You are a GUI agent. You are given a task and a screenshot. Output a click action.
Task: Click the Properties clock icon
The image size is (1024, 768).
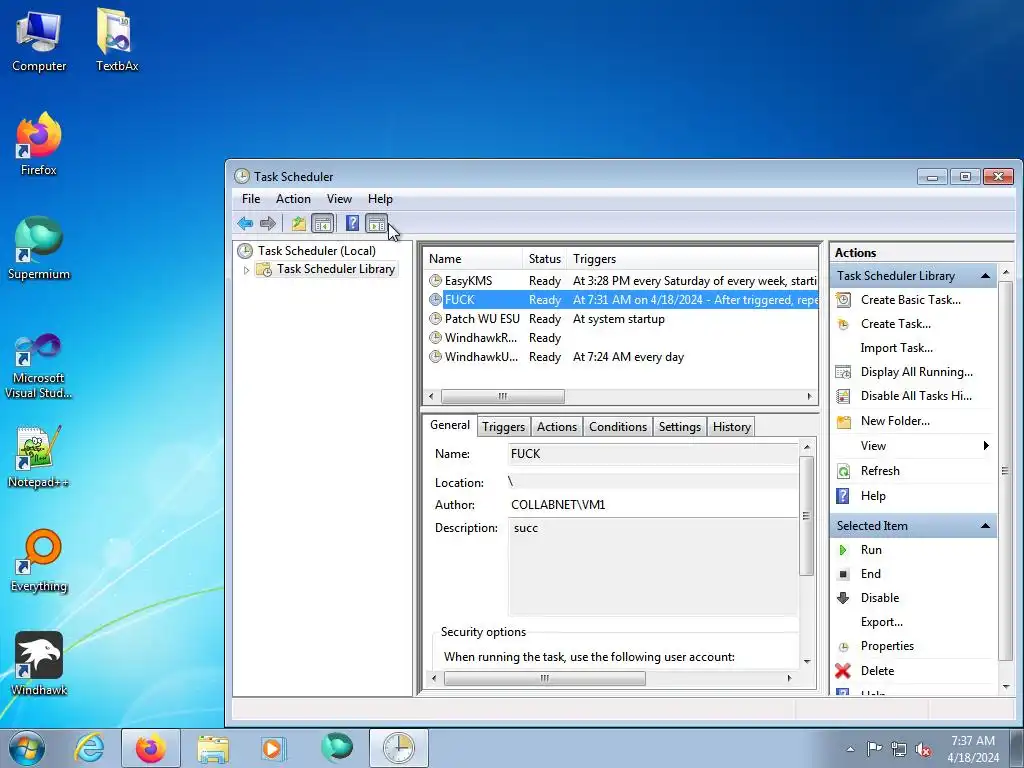coord(843,647)
